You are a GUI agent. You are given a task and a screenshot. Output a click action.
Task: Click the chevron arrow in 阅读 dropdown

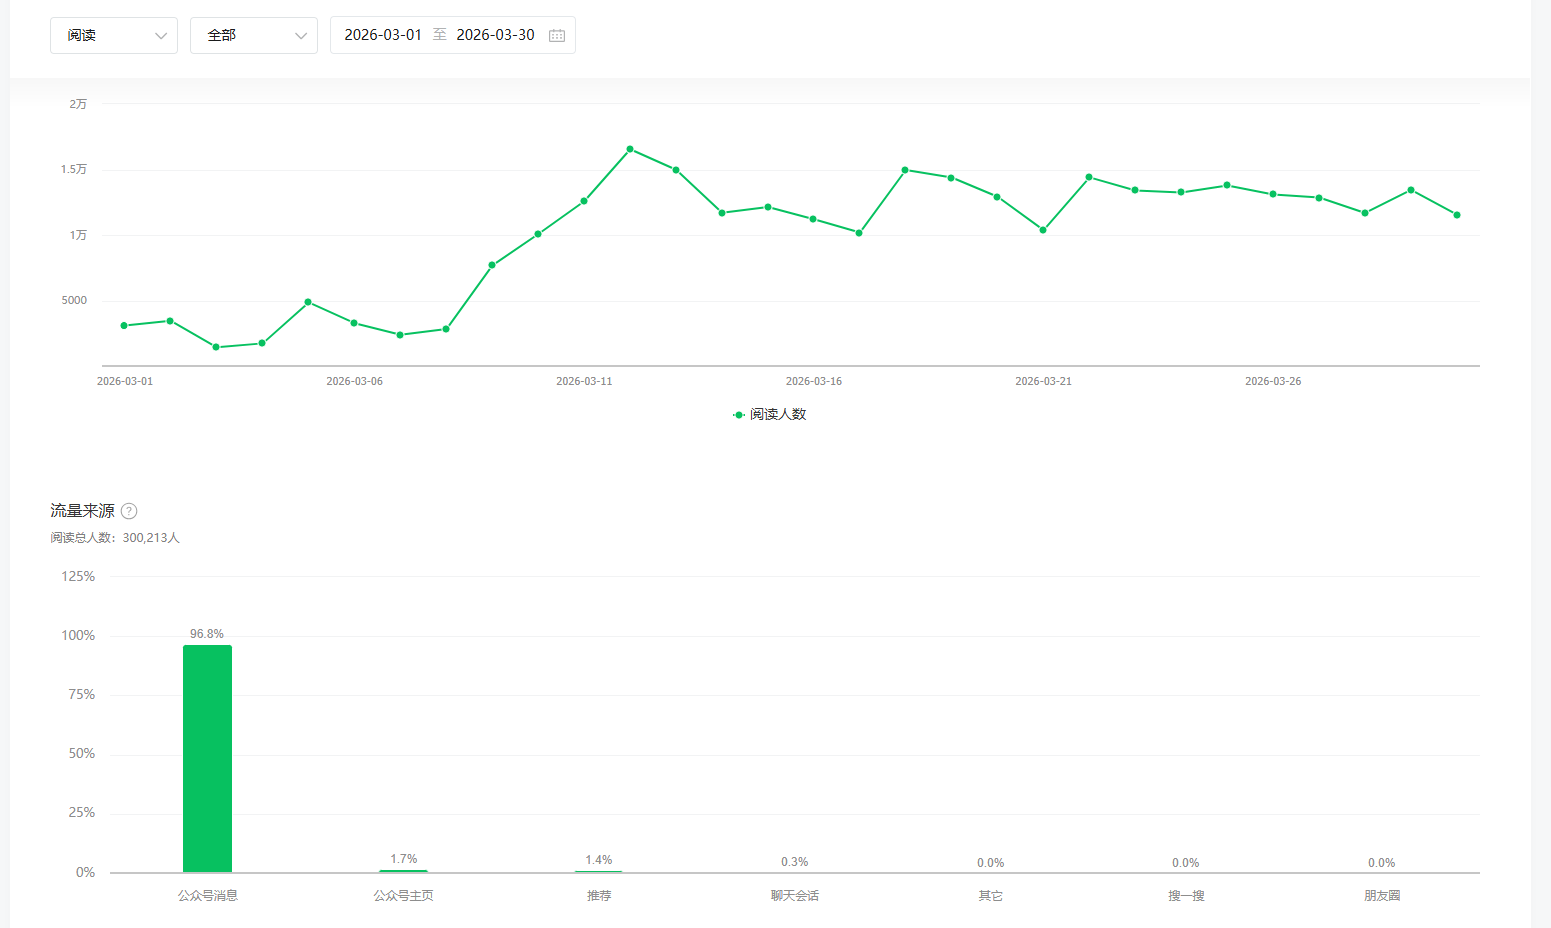pyautogui.click(x=161, y=36)
